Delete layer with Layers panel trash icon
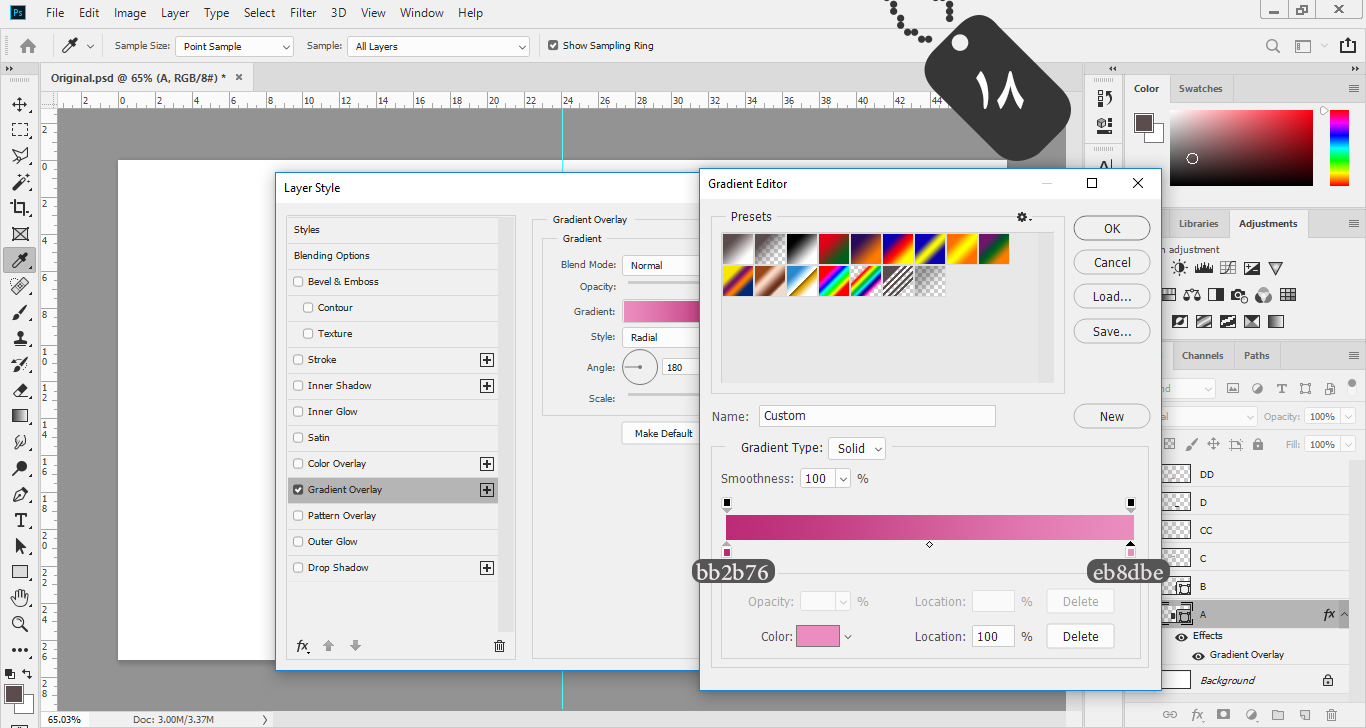This screenshot has height=728, width=1366. [1331, 715]
